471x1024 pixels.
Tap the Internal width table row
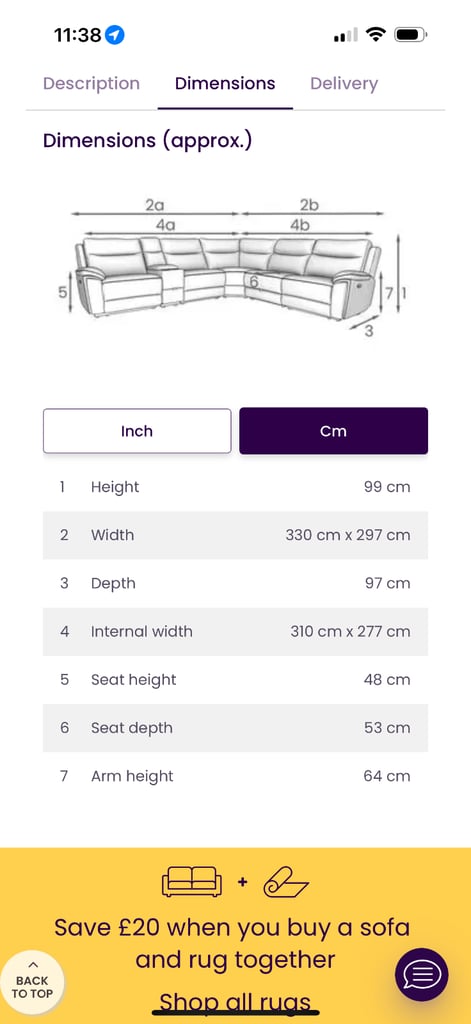pyautogui.click(x=235, y=632)
